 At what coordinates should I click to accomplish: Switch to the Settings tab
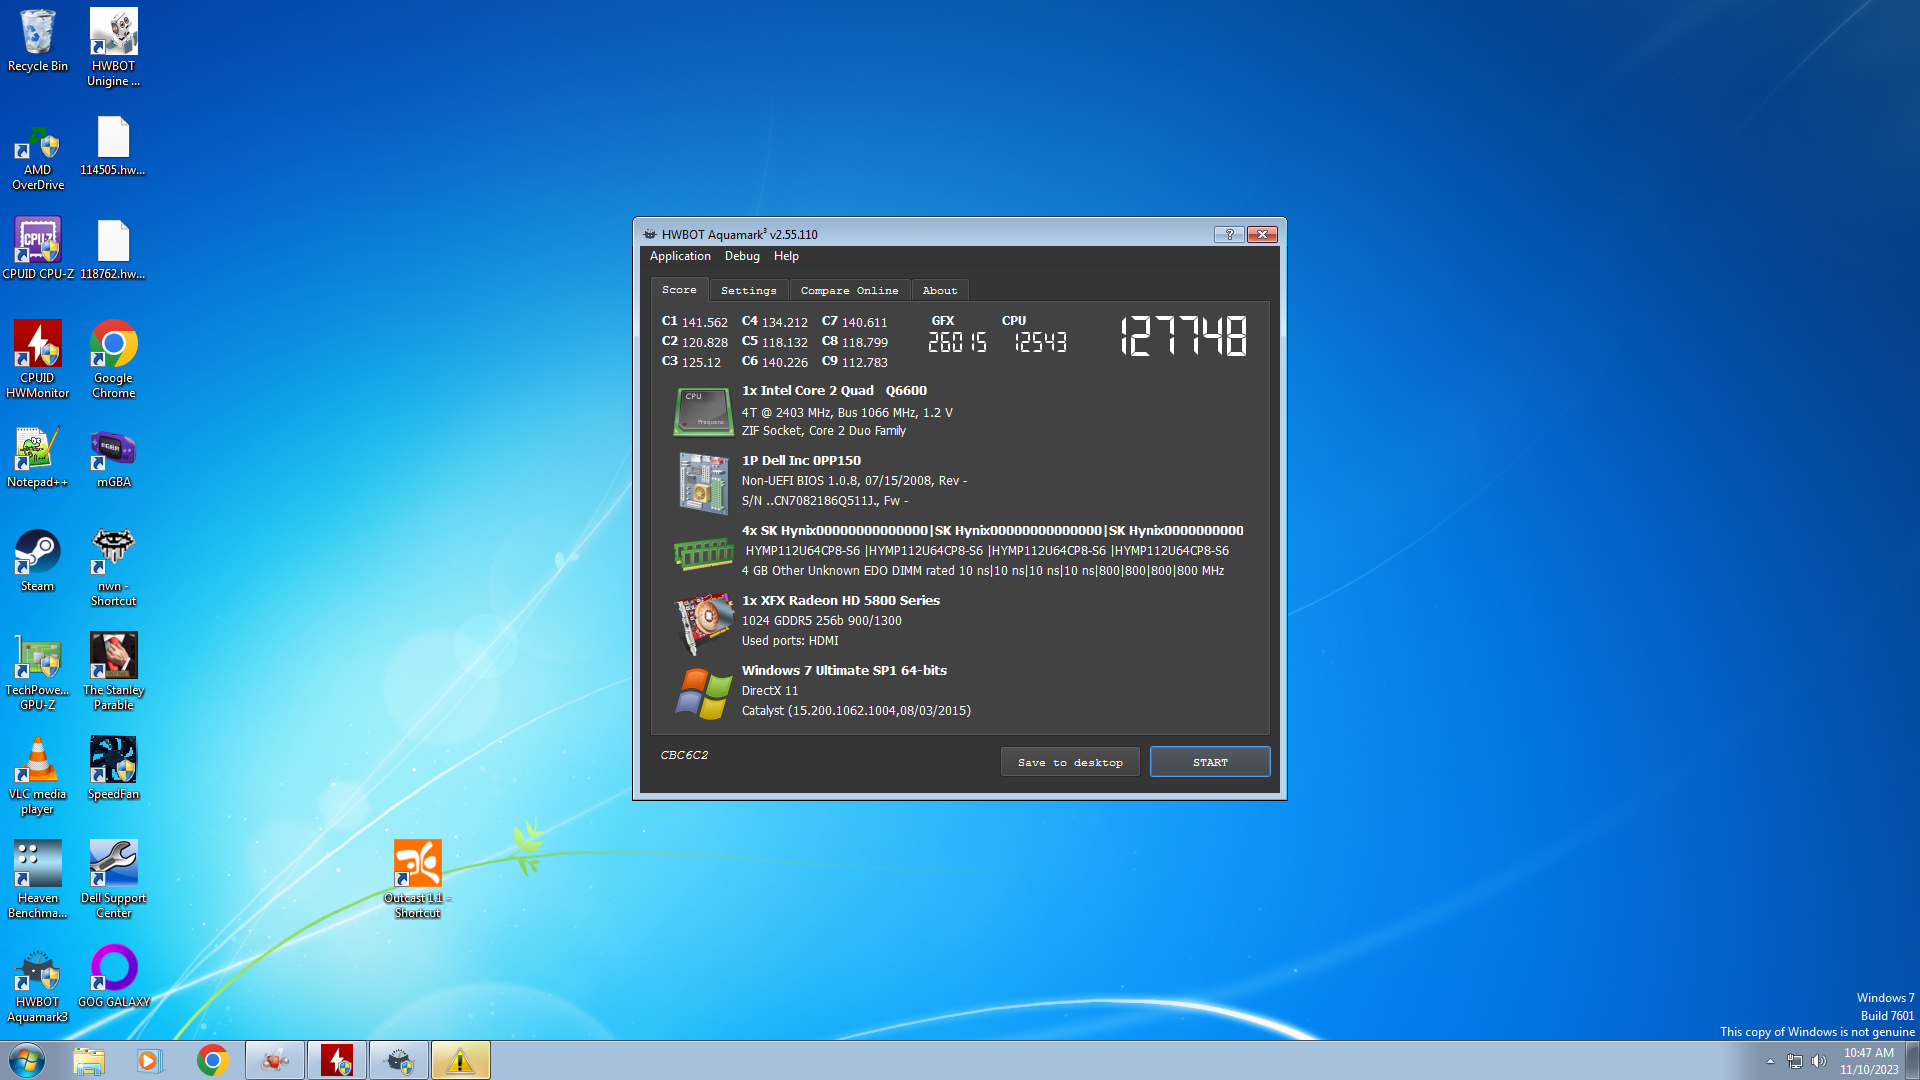point(748,291)
